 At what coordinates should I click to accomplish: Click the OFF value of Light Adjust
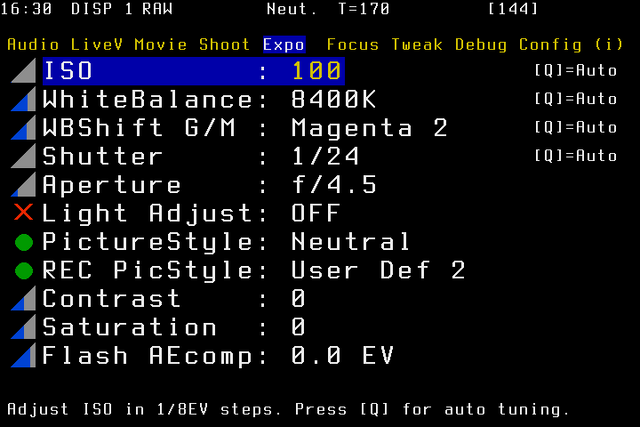[316, 213]
